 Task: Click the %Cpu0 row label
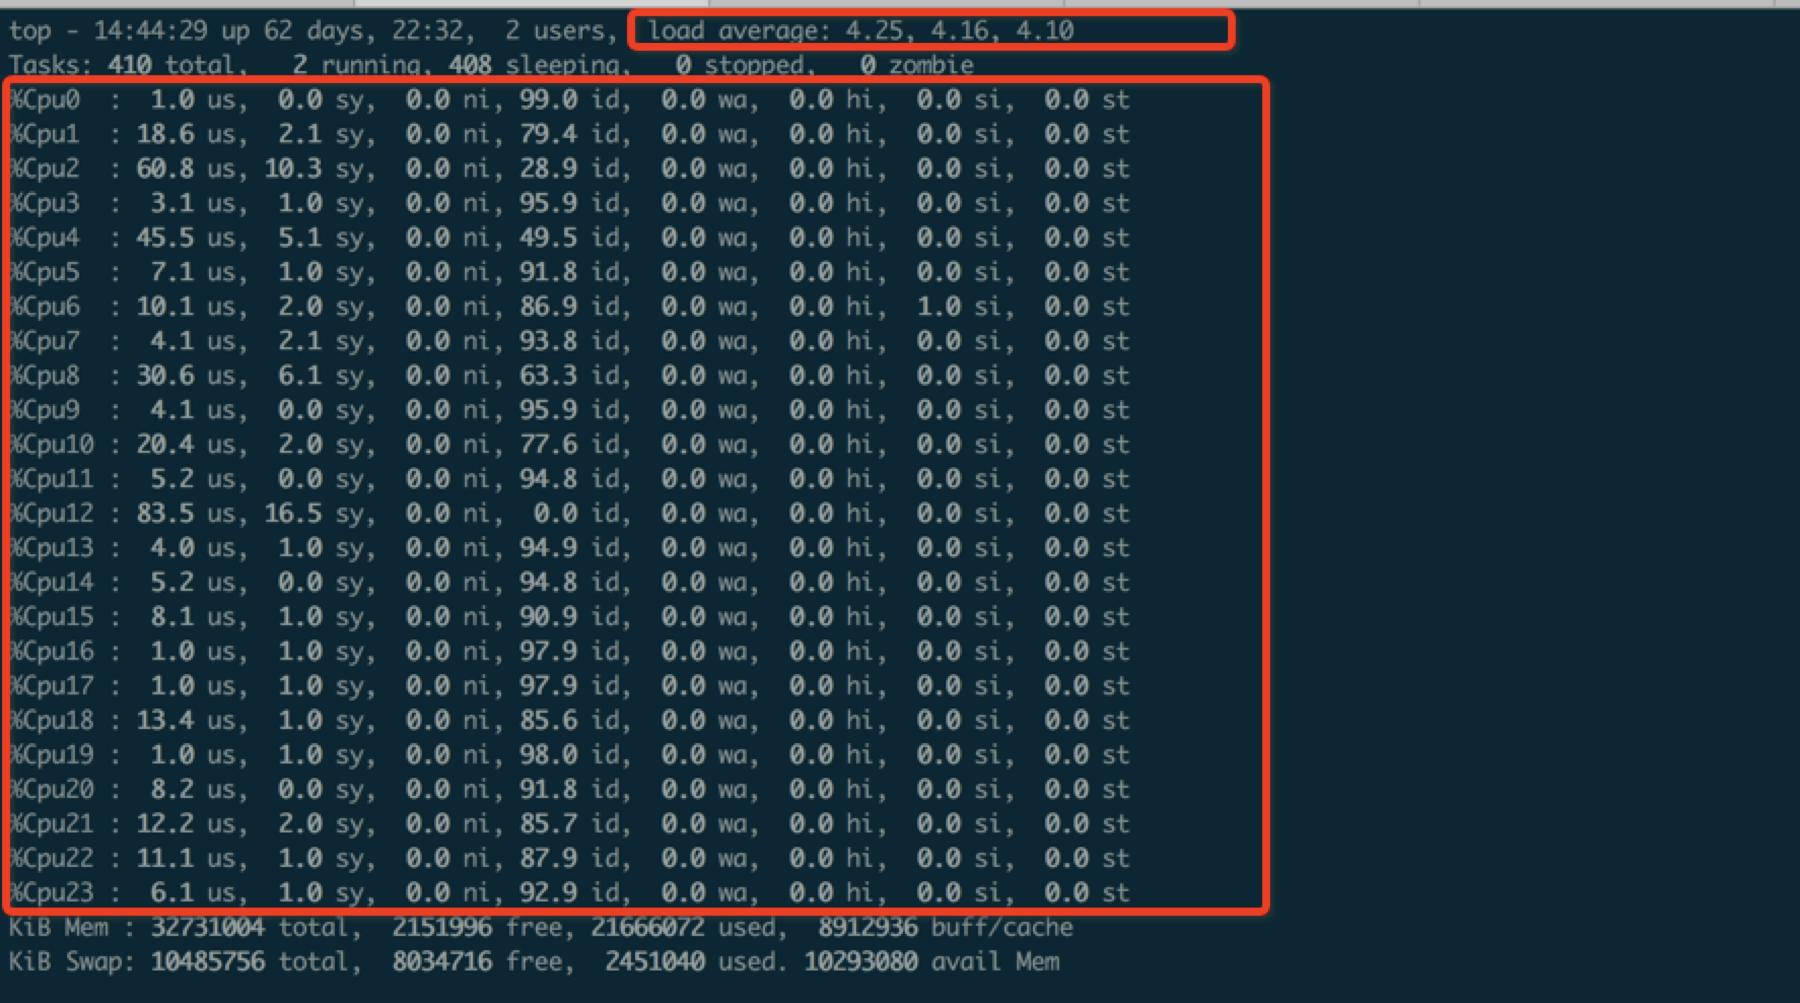point(45,100)
